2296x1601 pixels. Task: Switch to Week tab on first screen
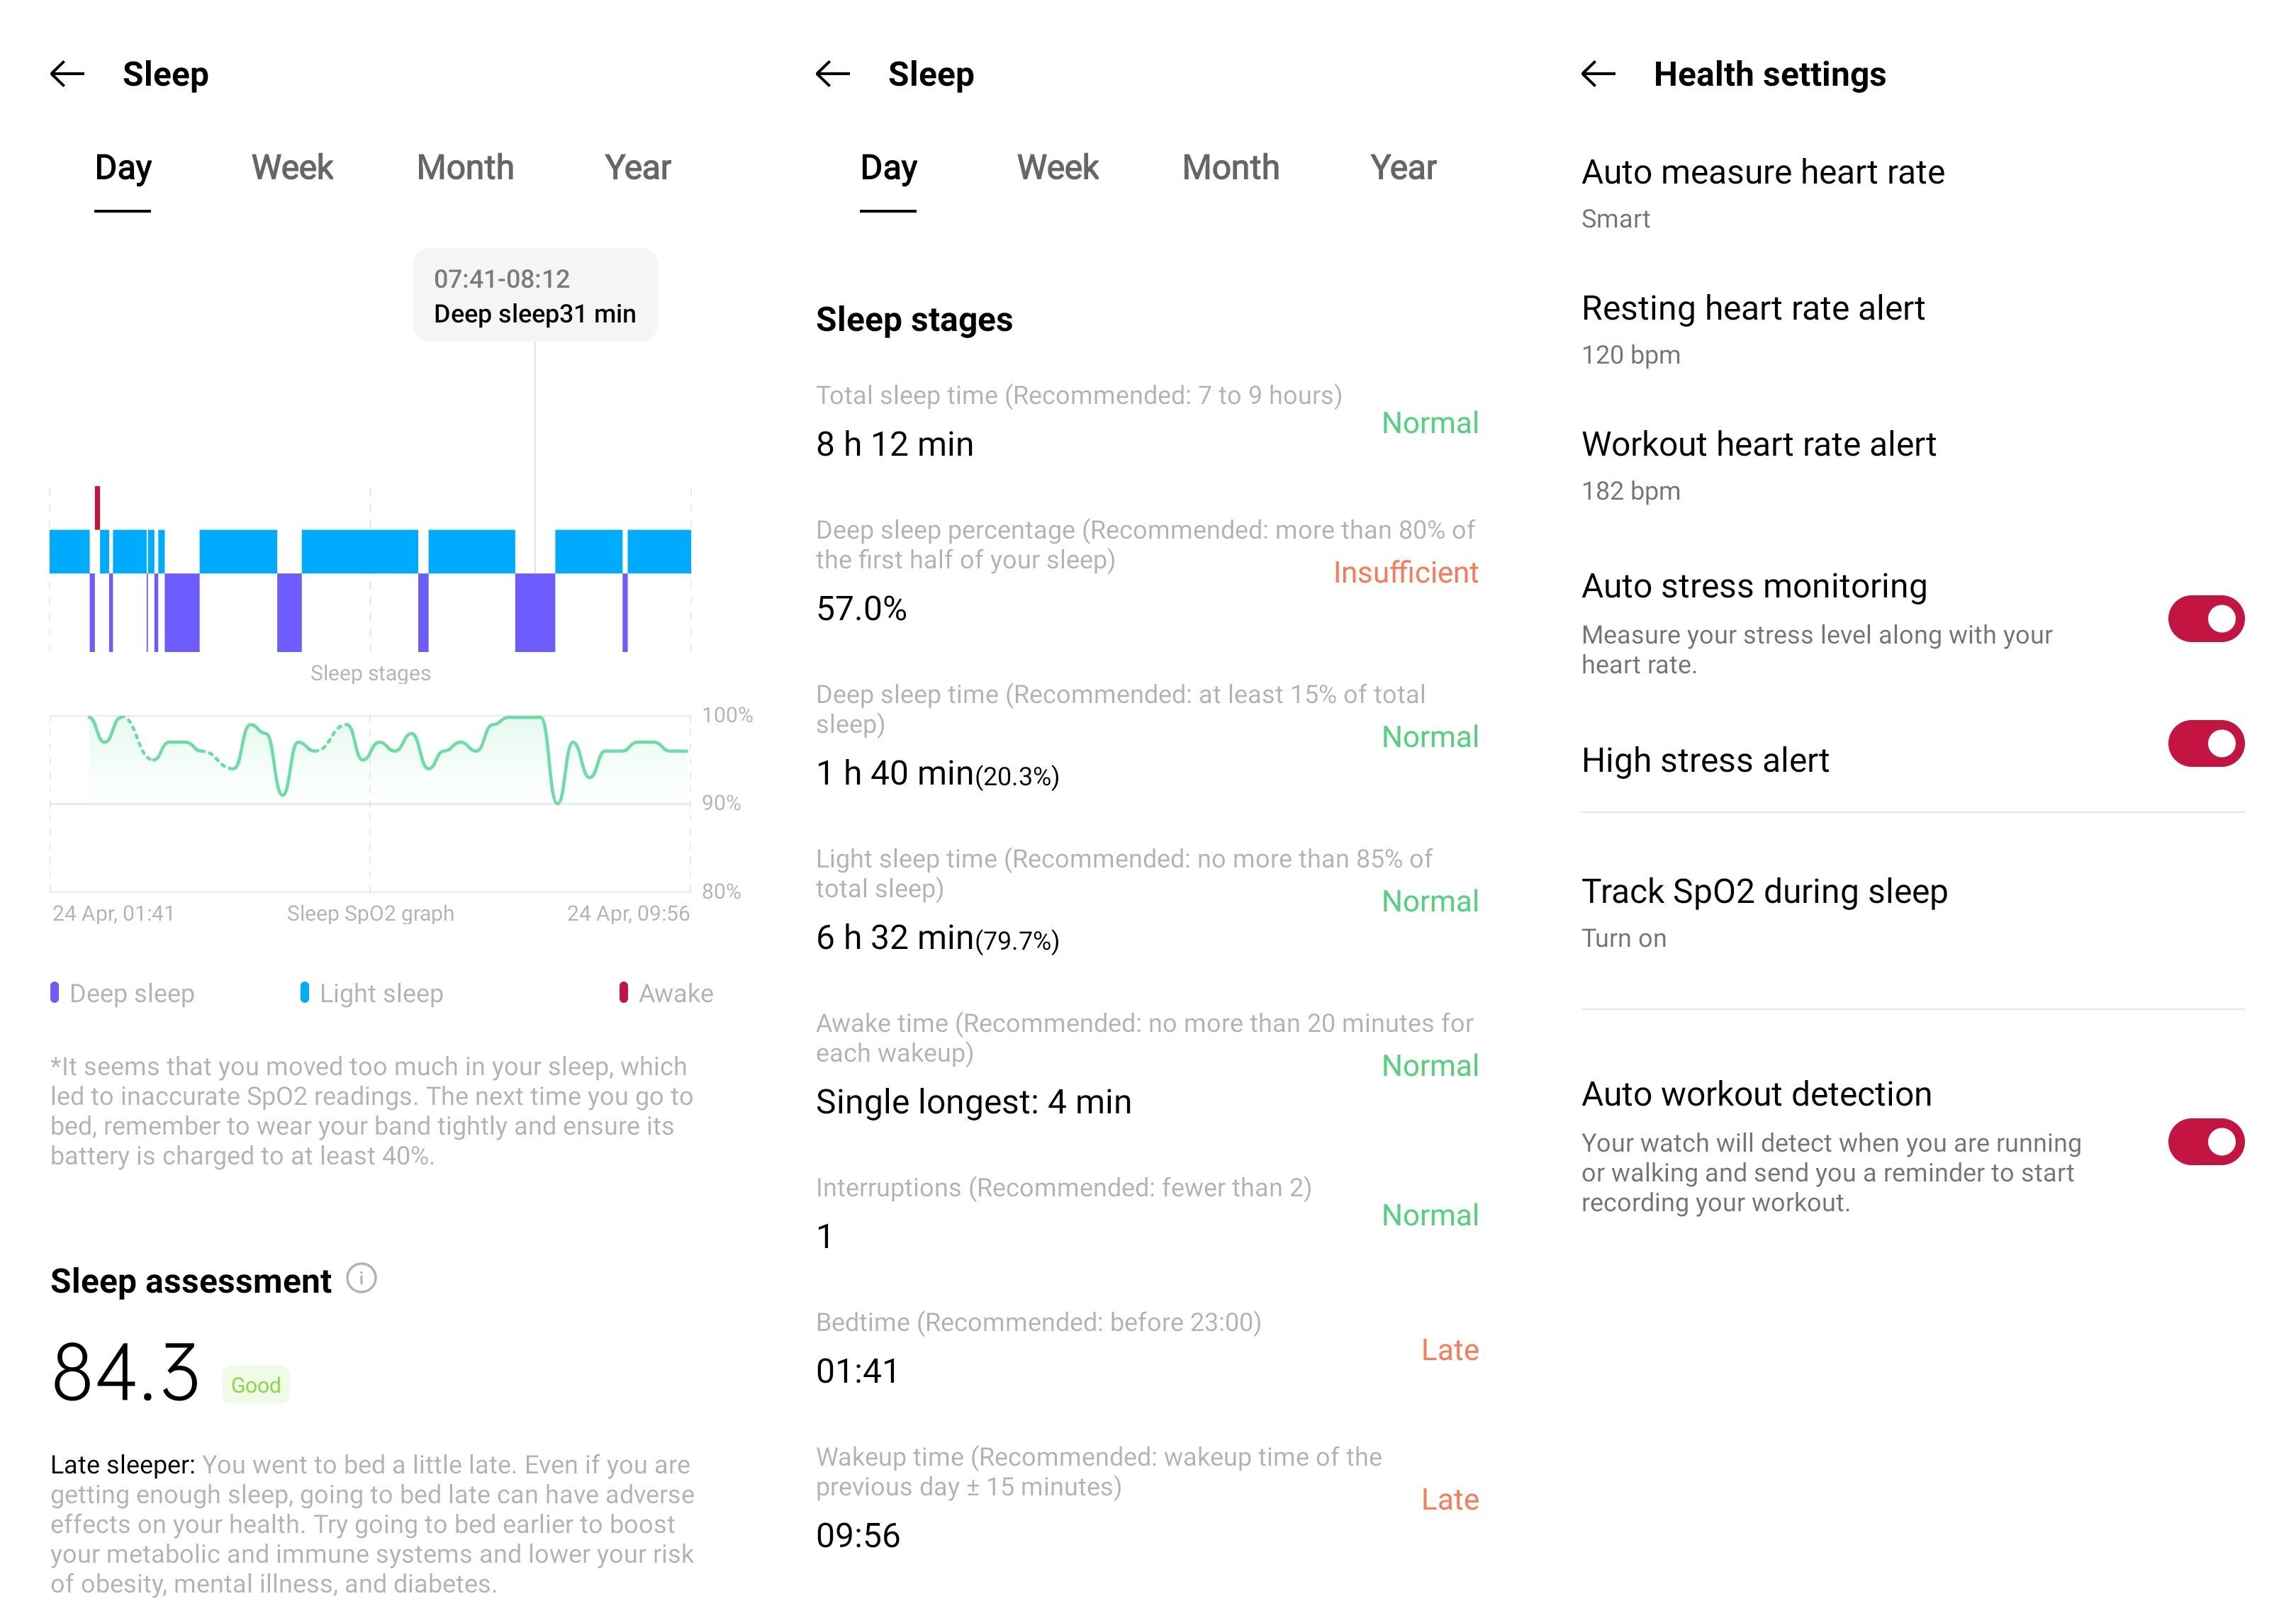click(292, 167)
